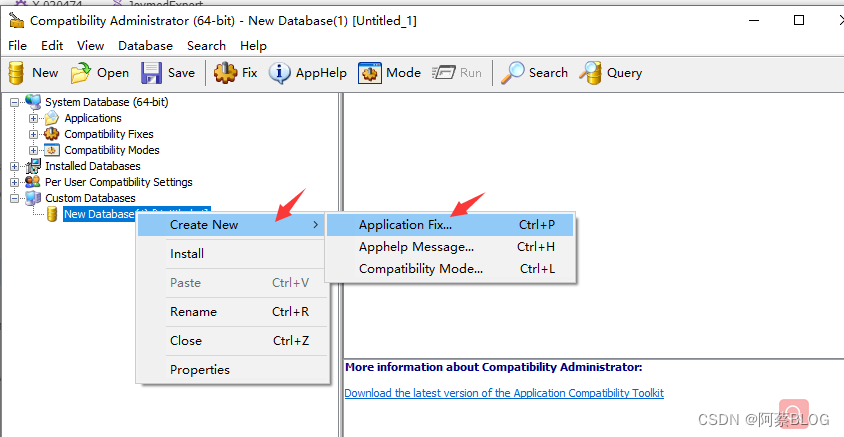
Task: Click the Installed Databases icon
Action: tap(33, 166)
